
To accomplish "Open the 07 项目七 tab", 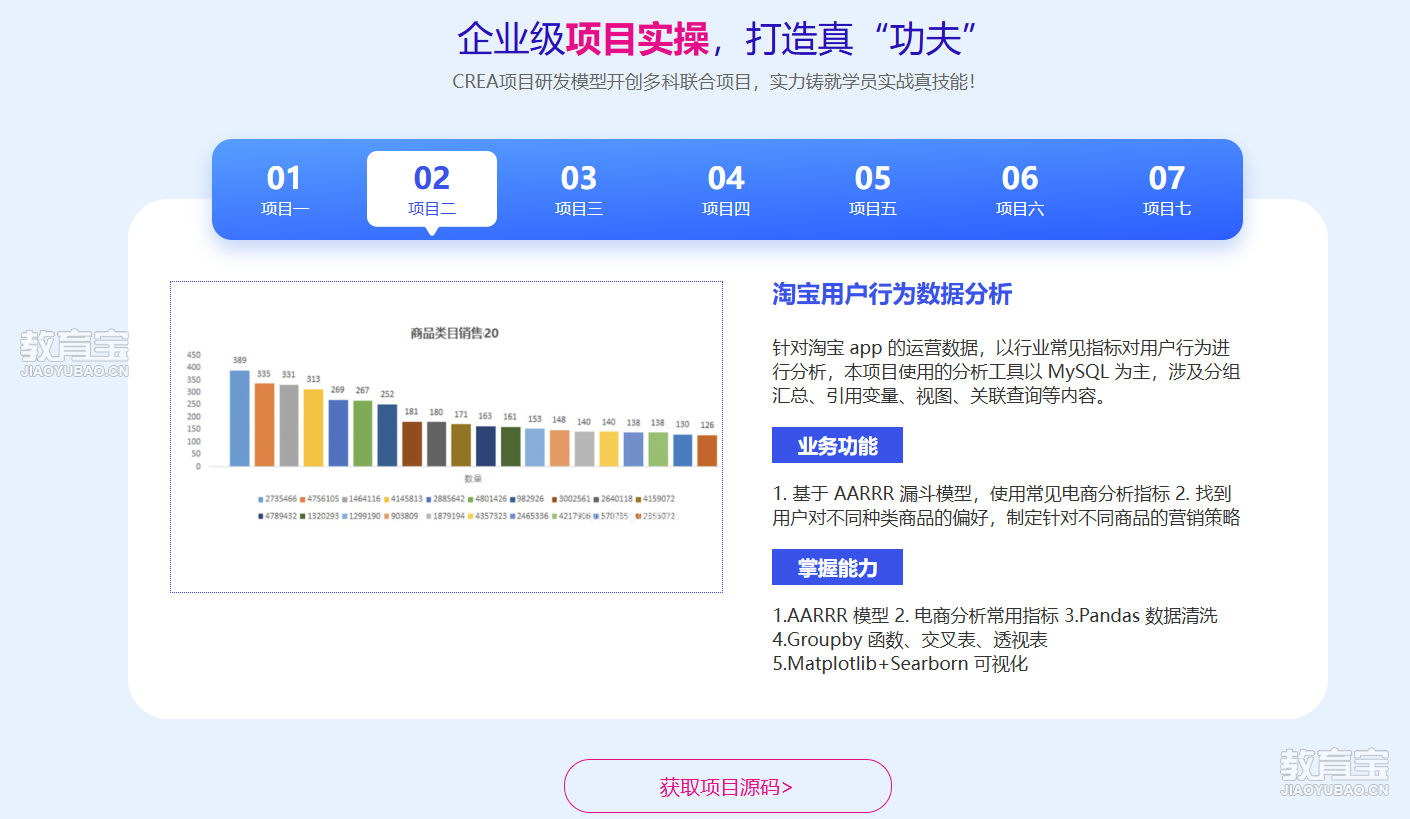I will [x=1167, y=189].
